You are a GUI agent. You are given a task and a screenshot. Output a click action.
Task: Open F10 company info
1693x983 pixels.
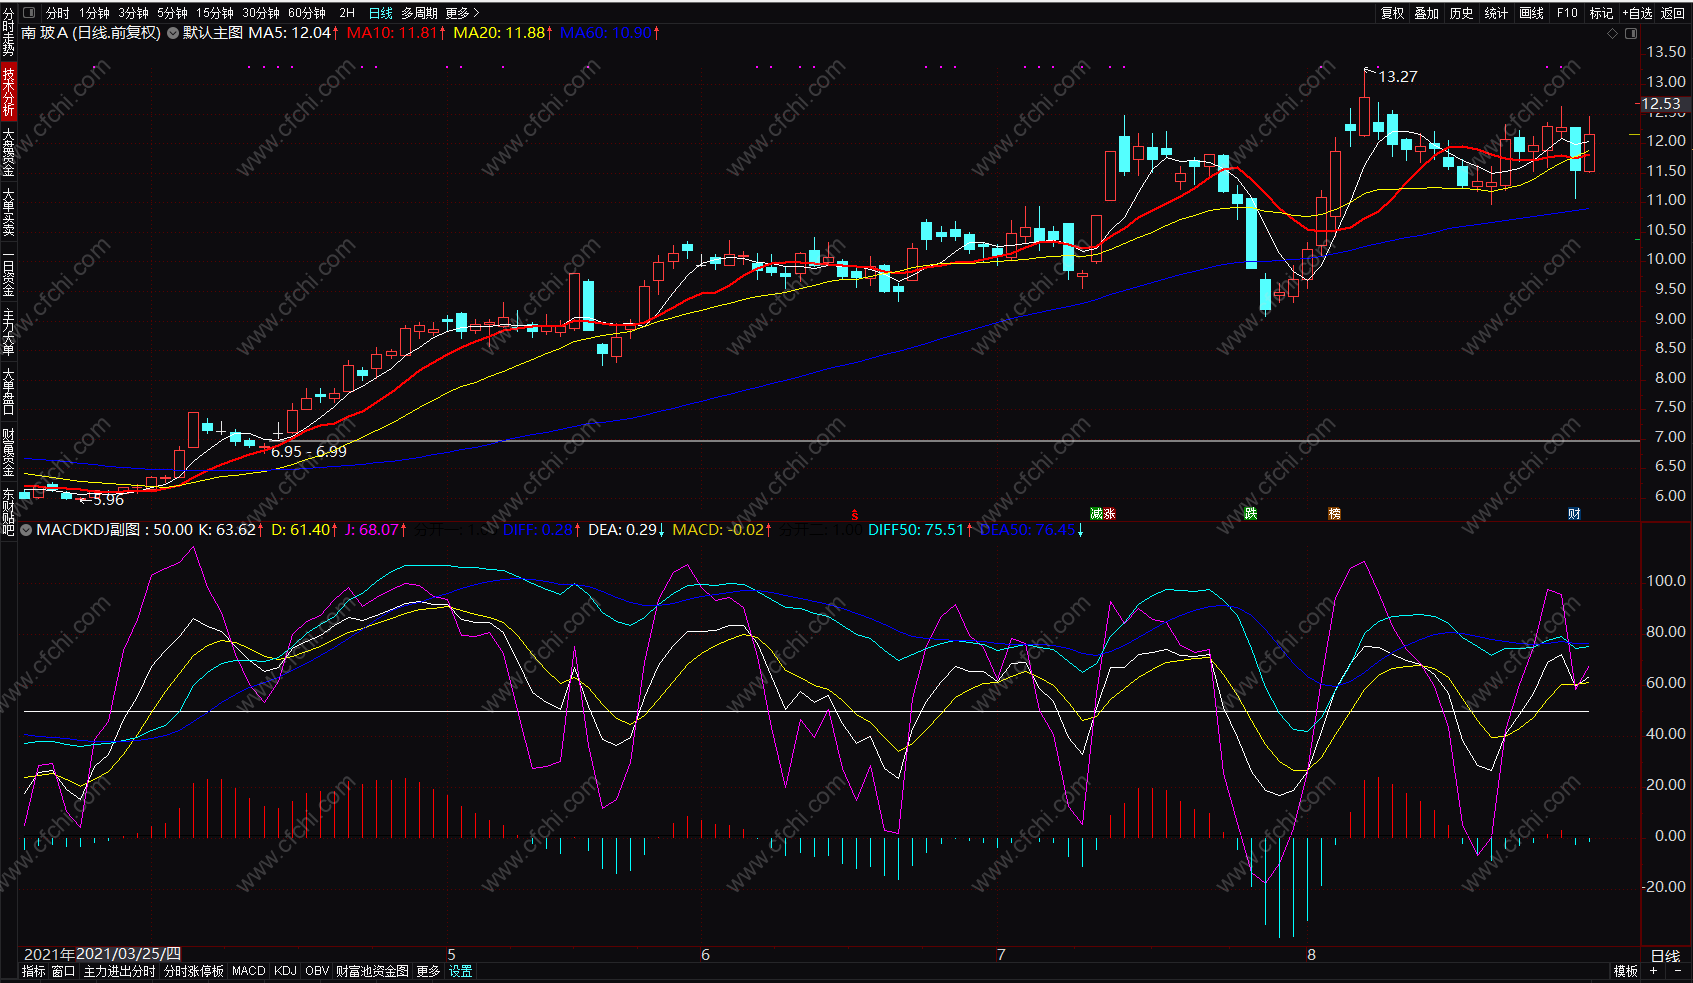(1567, 13)
